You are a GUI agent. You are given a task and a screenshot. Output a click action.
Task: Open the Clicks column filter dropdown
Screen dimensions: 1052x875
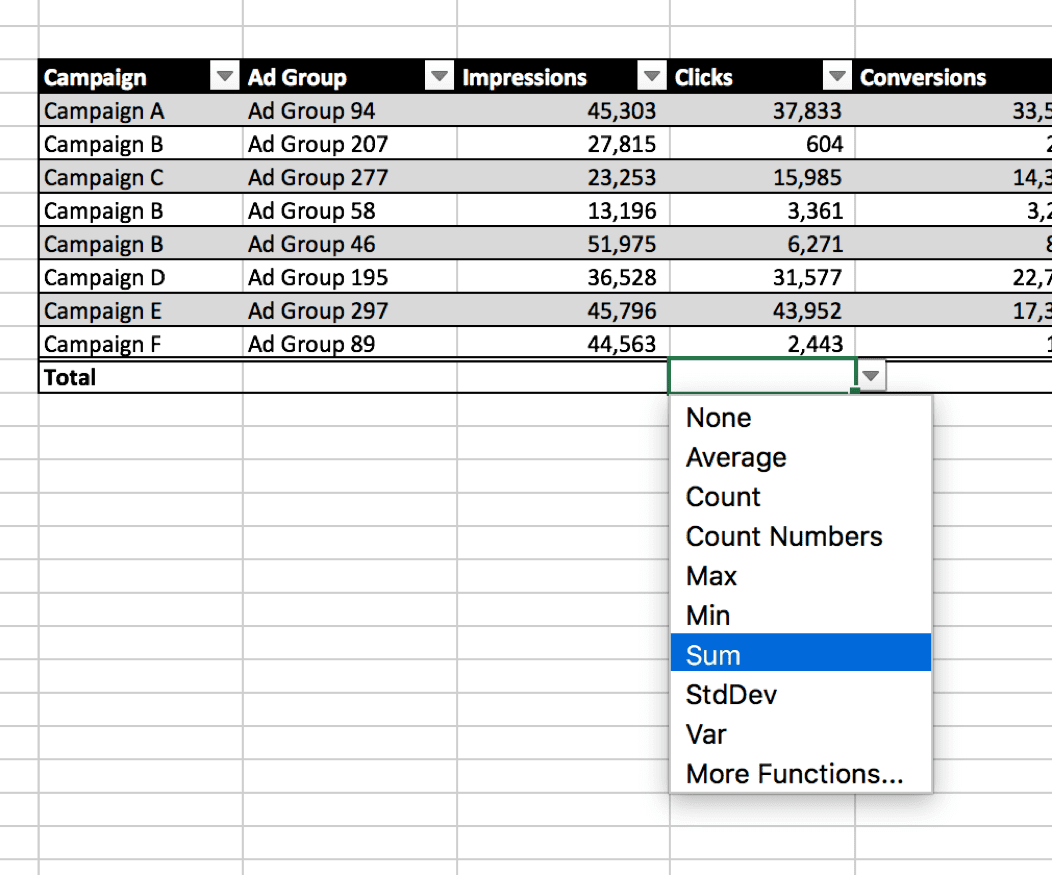pyautogui.click(x=837, y=75)
